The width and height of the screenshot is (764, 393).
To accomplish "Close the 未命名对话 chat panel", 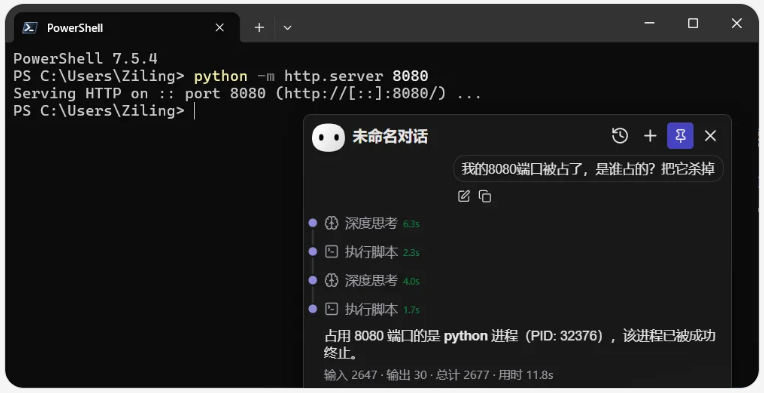I will pyautogui.click(x=710, y=136).
